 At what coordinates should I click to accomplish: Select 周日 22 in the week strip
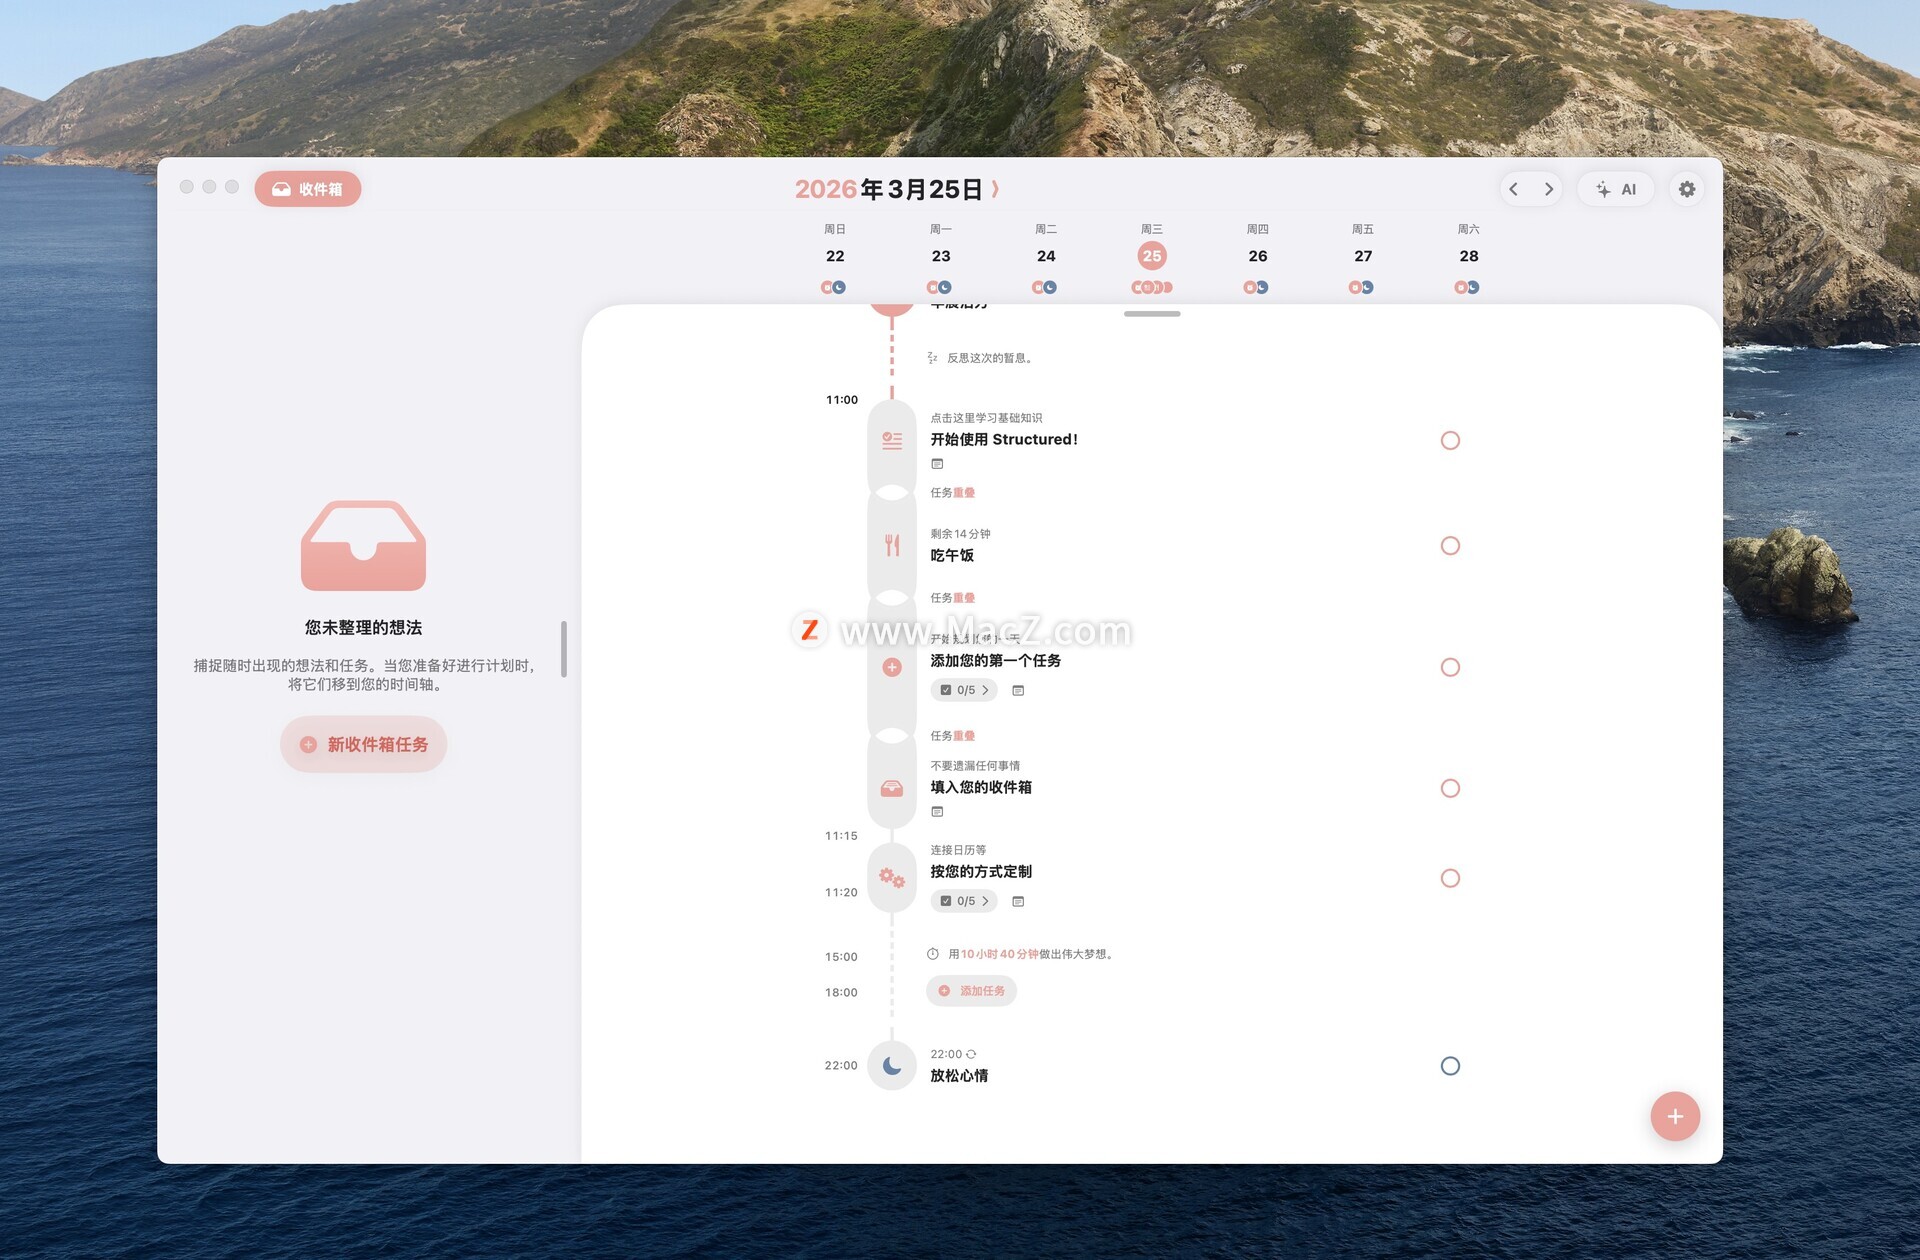(x=835, y=256)
